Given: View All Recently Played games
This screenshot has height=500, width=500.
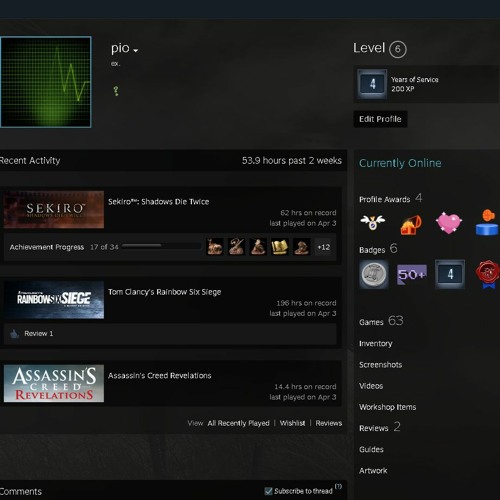Looking at the screenshot, I should point(238,423).
